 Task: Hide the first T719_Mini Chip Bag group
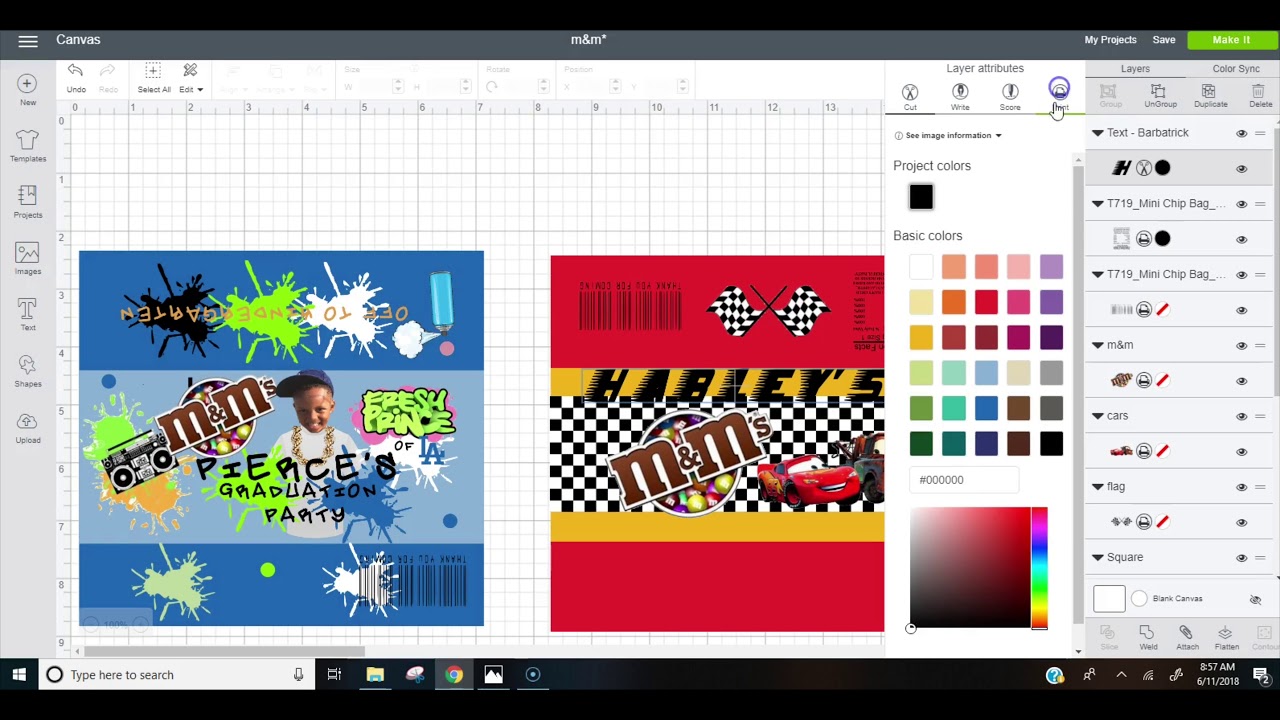coord(1242,204)
